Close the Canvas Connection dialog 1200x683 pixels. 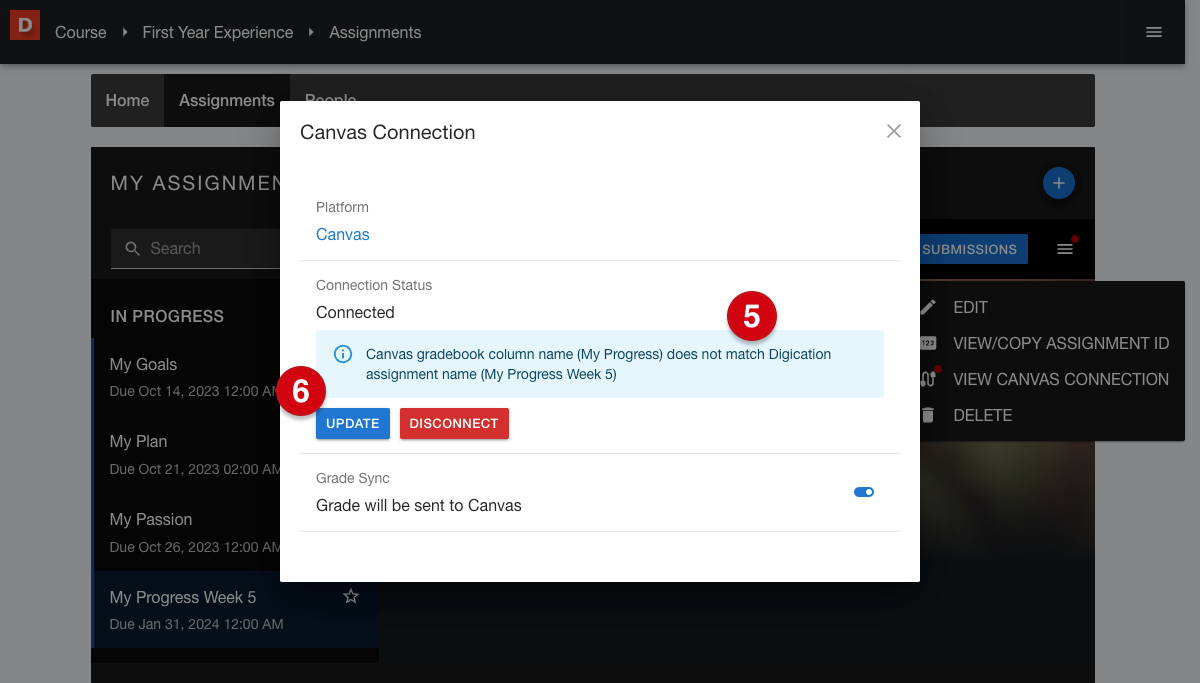(x=894, y=131)
